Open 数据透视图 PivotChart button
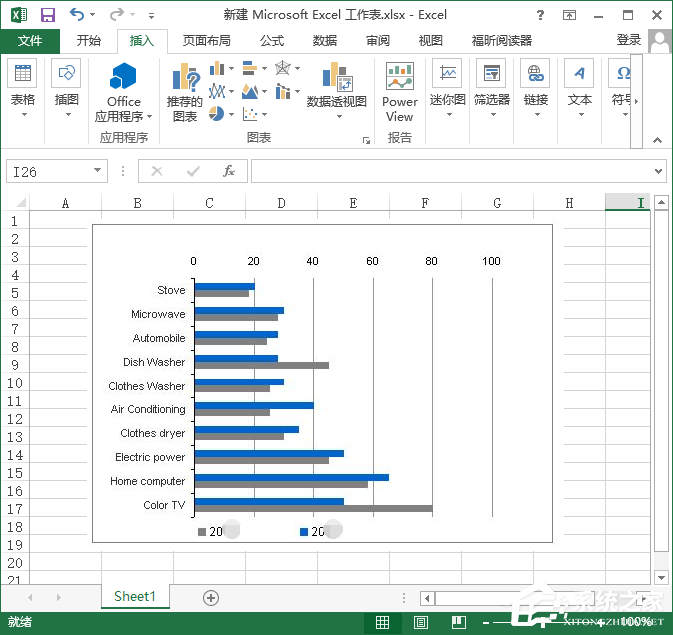 click(x=337, y=84)
